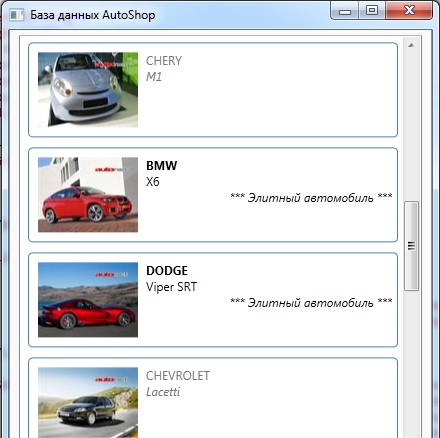This screenshot has height=438, width=440.
Task: Open the red BMW X6 photo
Action: [88, 195]
